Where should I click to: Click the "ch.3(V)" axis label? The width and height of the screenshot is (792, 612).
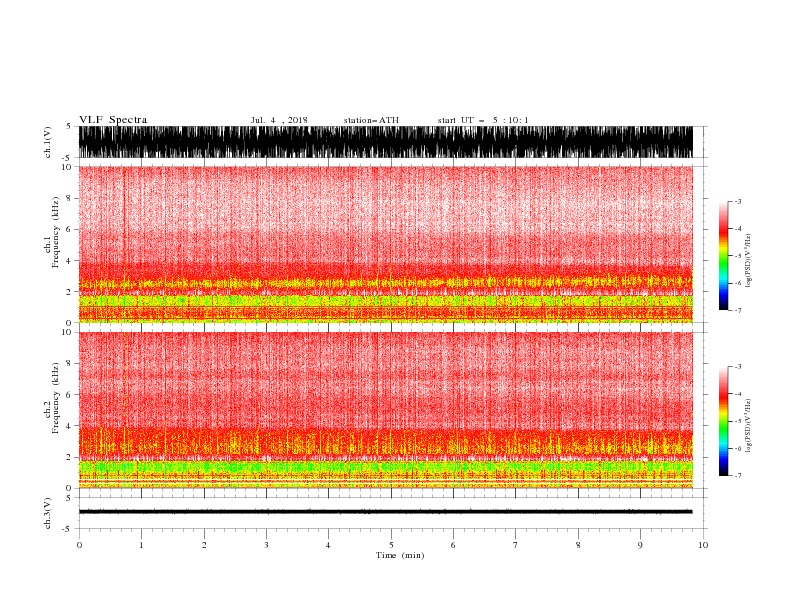48,513
